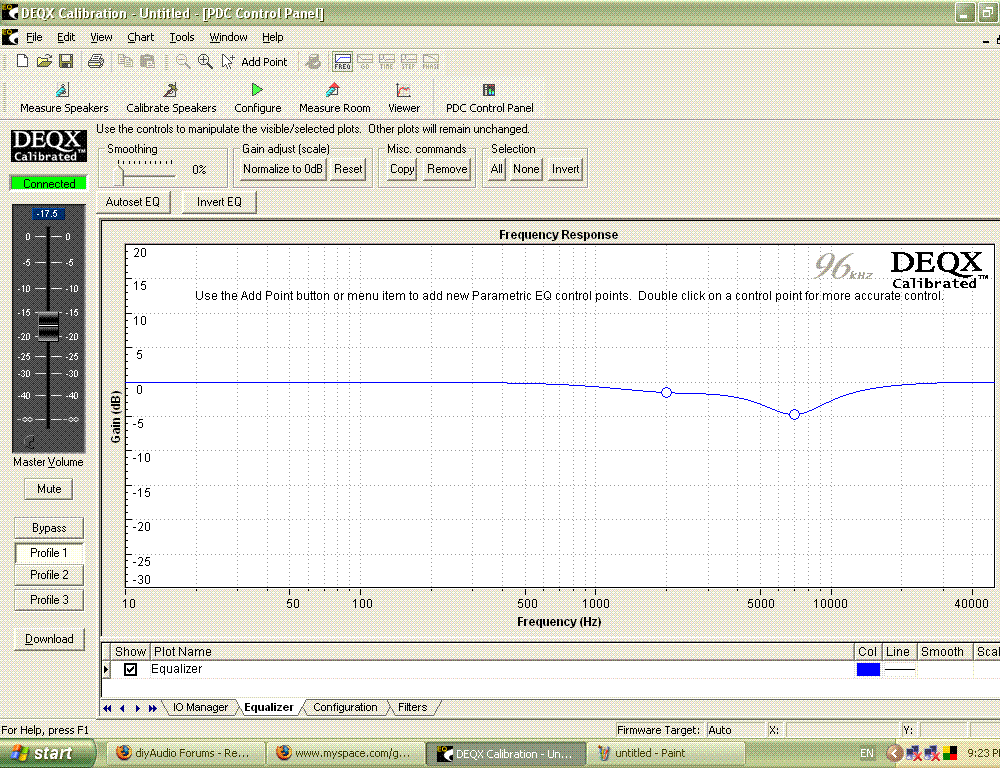This screenshot has height=768, width=1000.
Task: Select the EQ control point near 2000 Hz
Action: click(x=666, y=392)
